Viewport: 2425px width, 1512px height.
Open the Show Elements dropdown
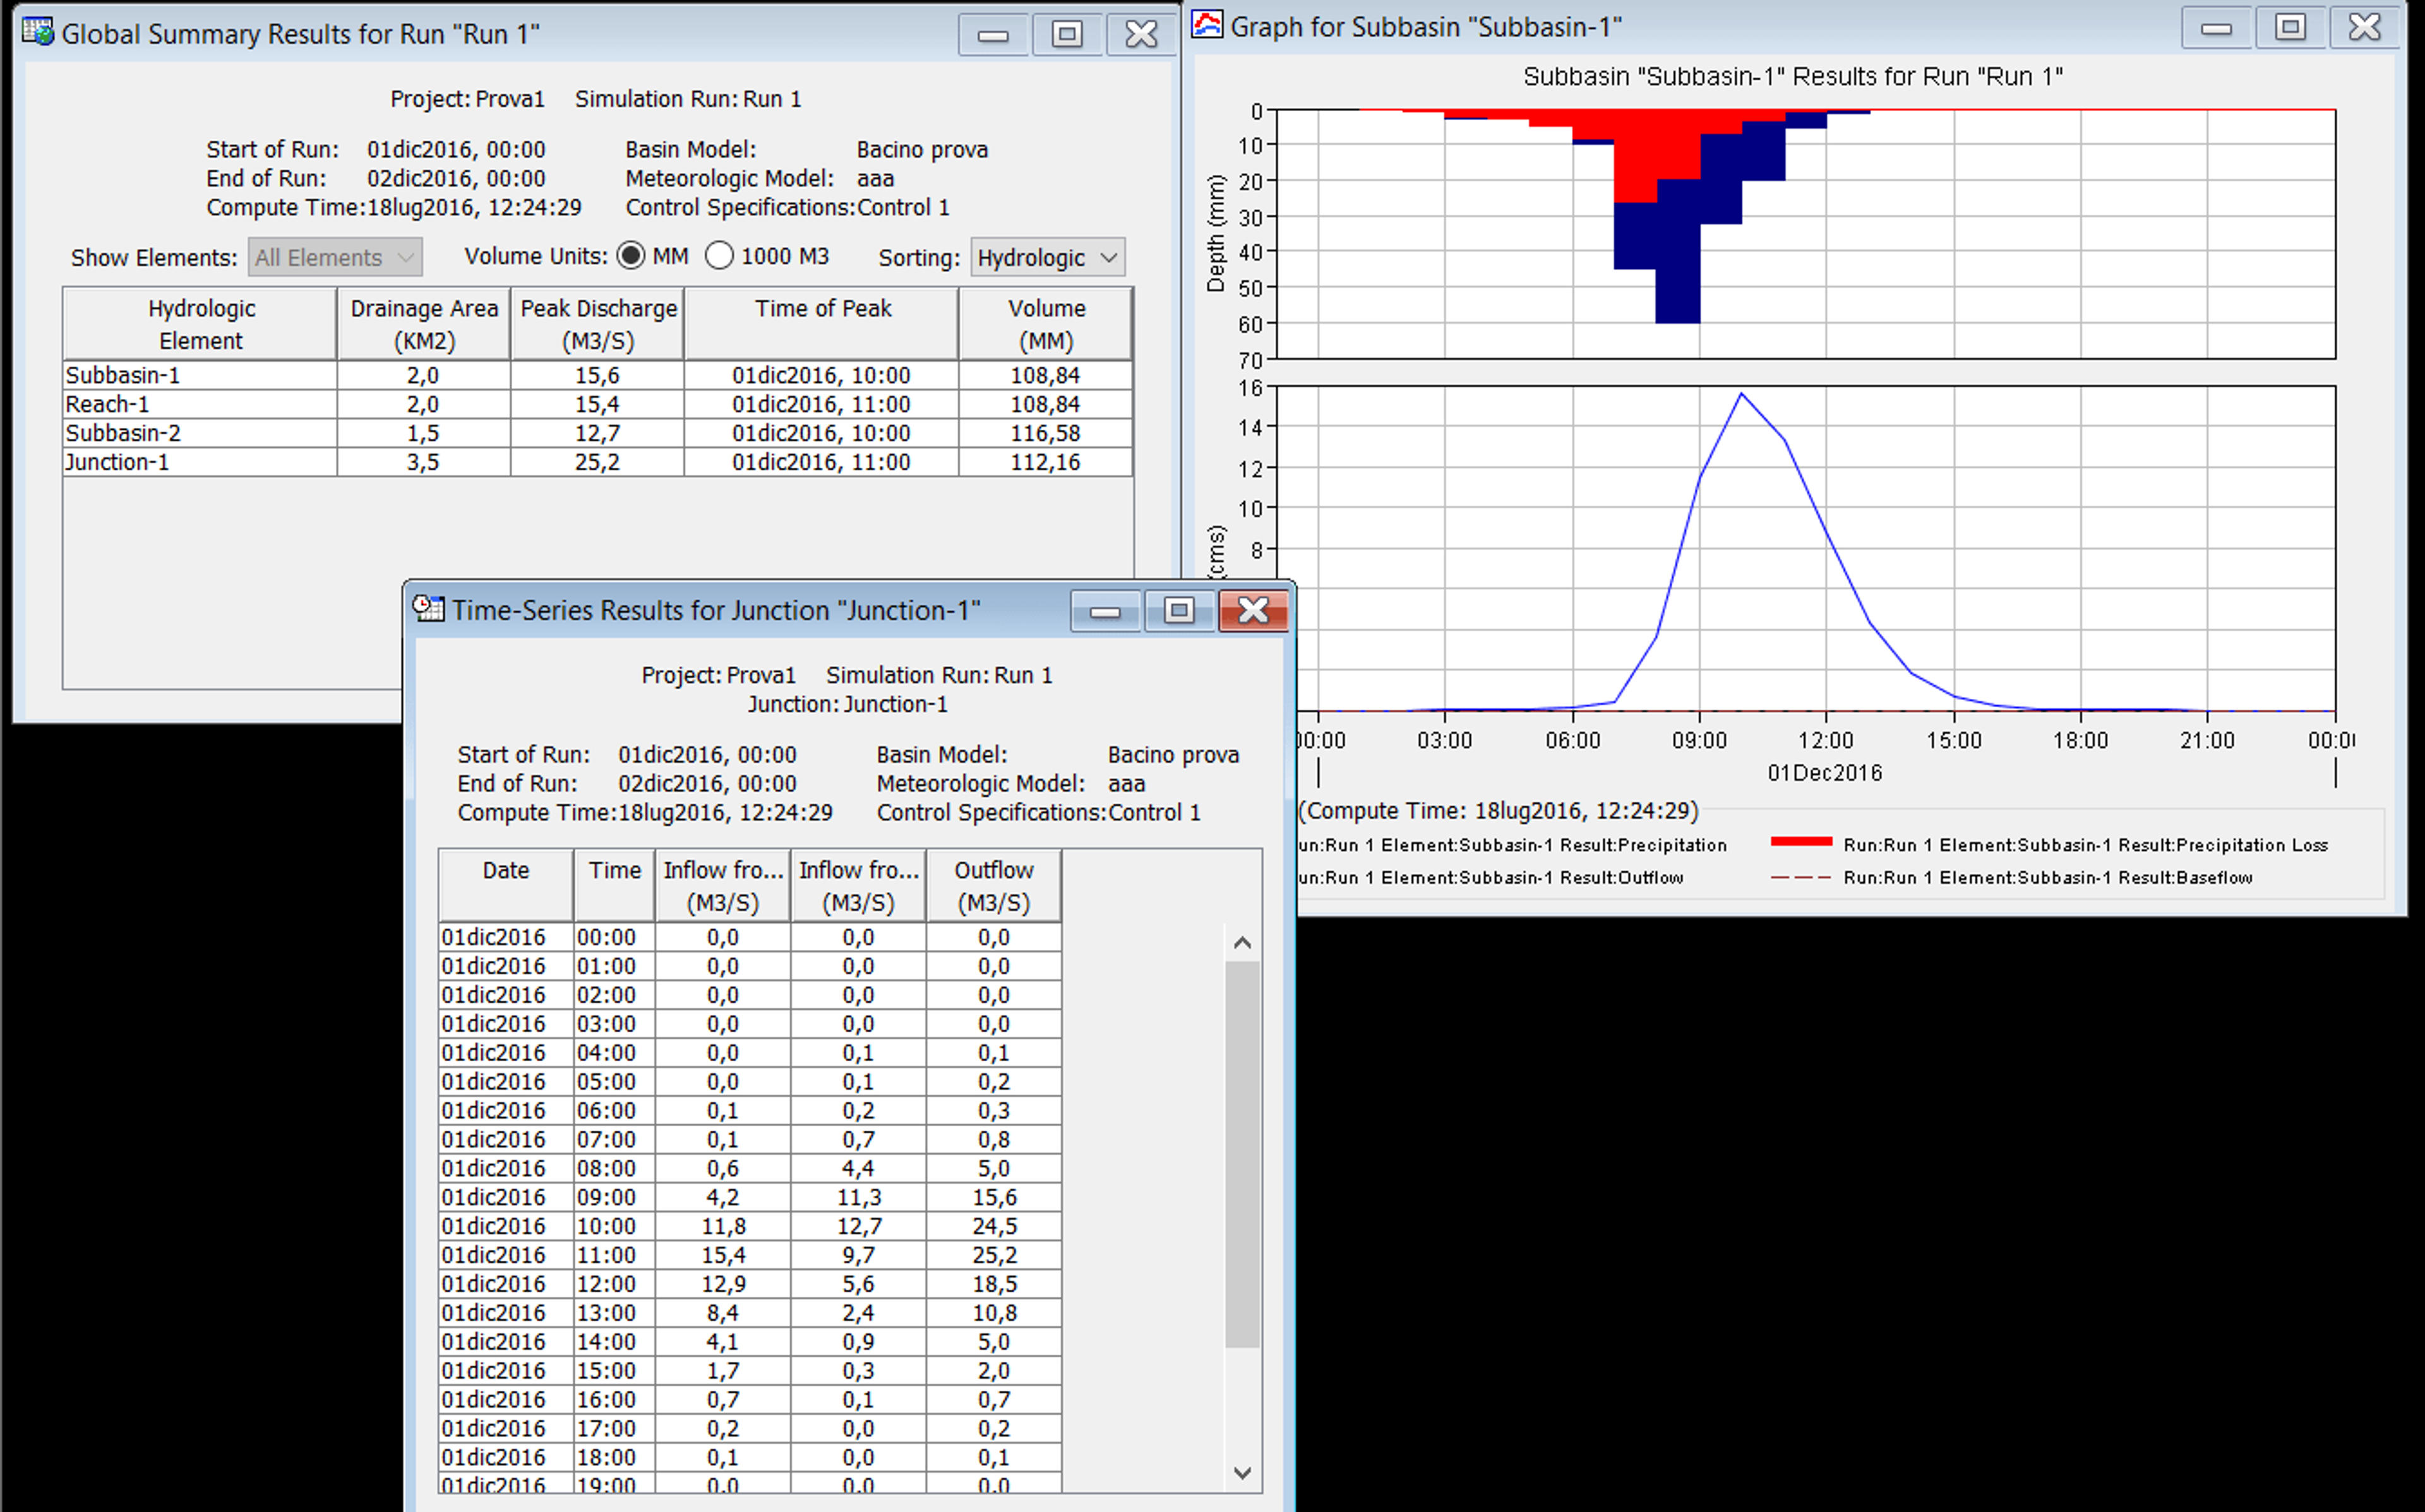(x=335, y=257)
